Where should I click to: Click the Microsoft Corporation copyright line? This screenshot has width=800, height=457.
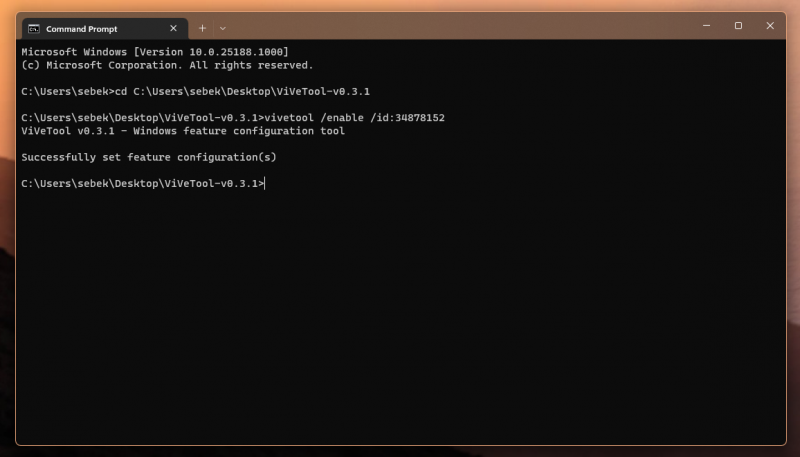coord(167,65)
